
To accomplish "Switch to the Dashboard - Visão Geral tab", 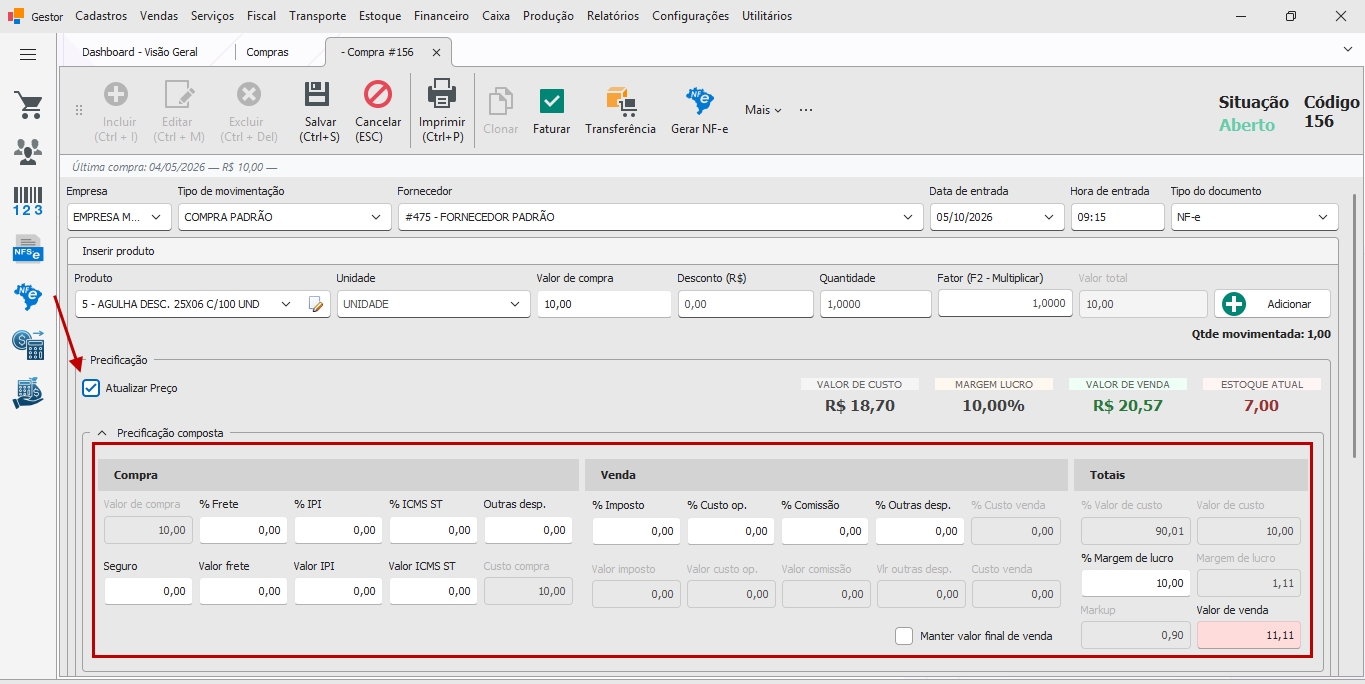I will click(140, 52).
